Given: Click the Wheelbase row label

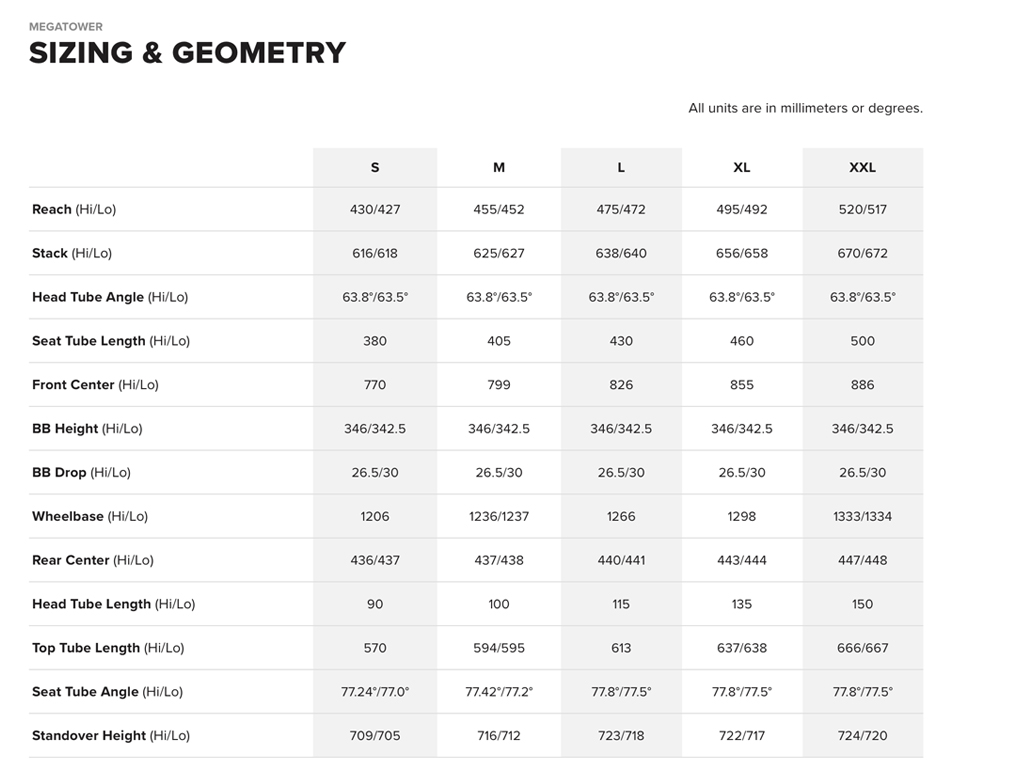Looking at the screenshot, I should click(90, 517).
